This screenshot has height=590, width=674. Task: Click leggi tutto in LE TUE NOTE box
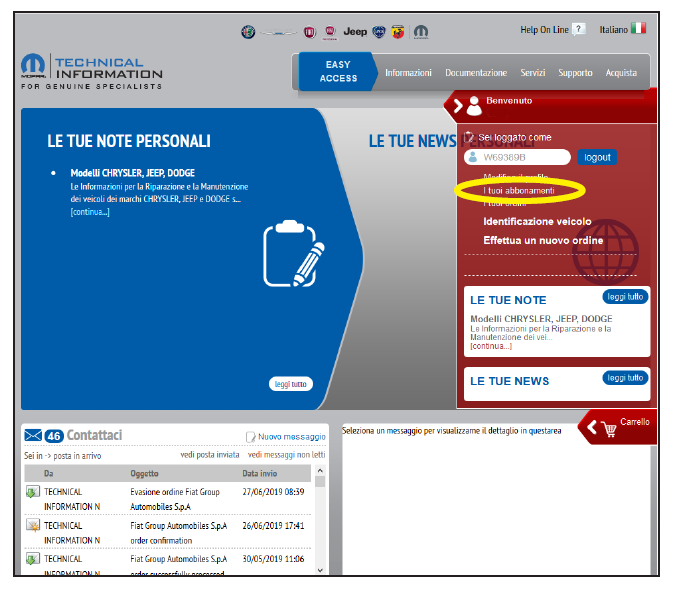click(x=625, y=297)
